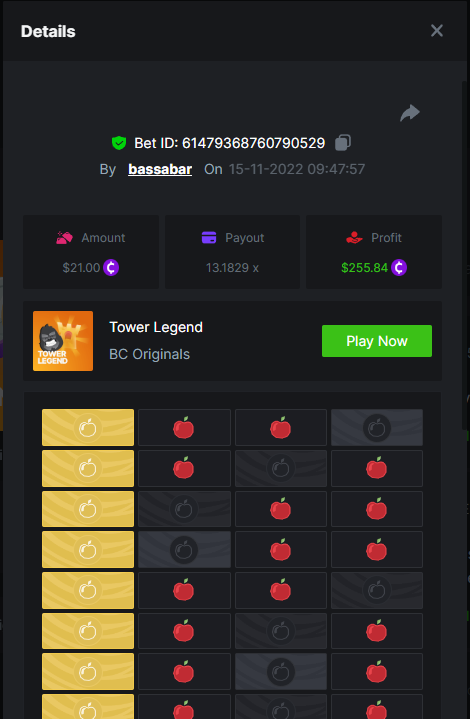Click the grey apple tile in the top row
This screenshot has width=470, height=719.
tap(377, 427)
